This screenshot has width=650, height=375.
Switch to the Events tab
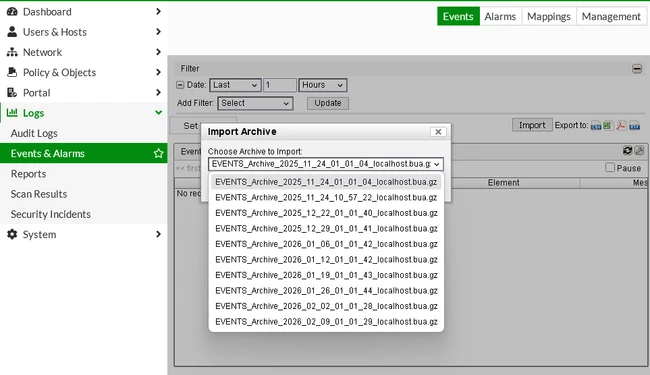click(x=458, y=16)
